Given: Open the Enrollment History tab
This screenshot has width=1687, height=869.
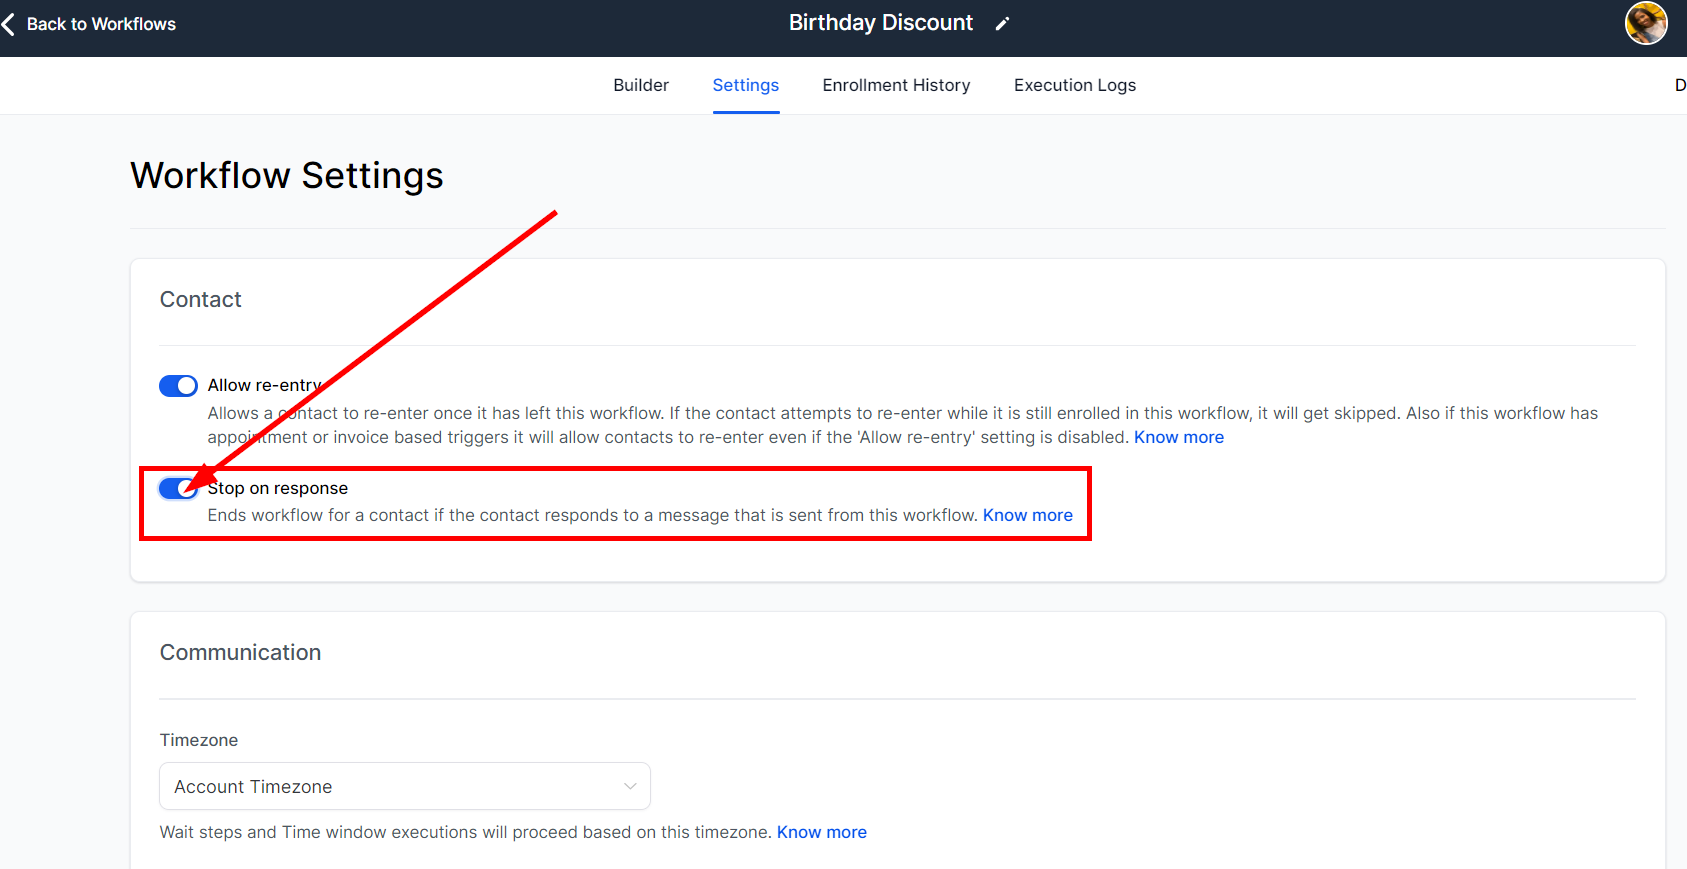Looking at the screenshot, I should point(896,85).
